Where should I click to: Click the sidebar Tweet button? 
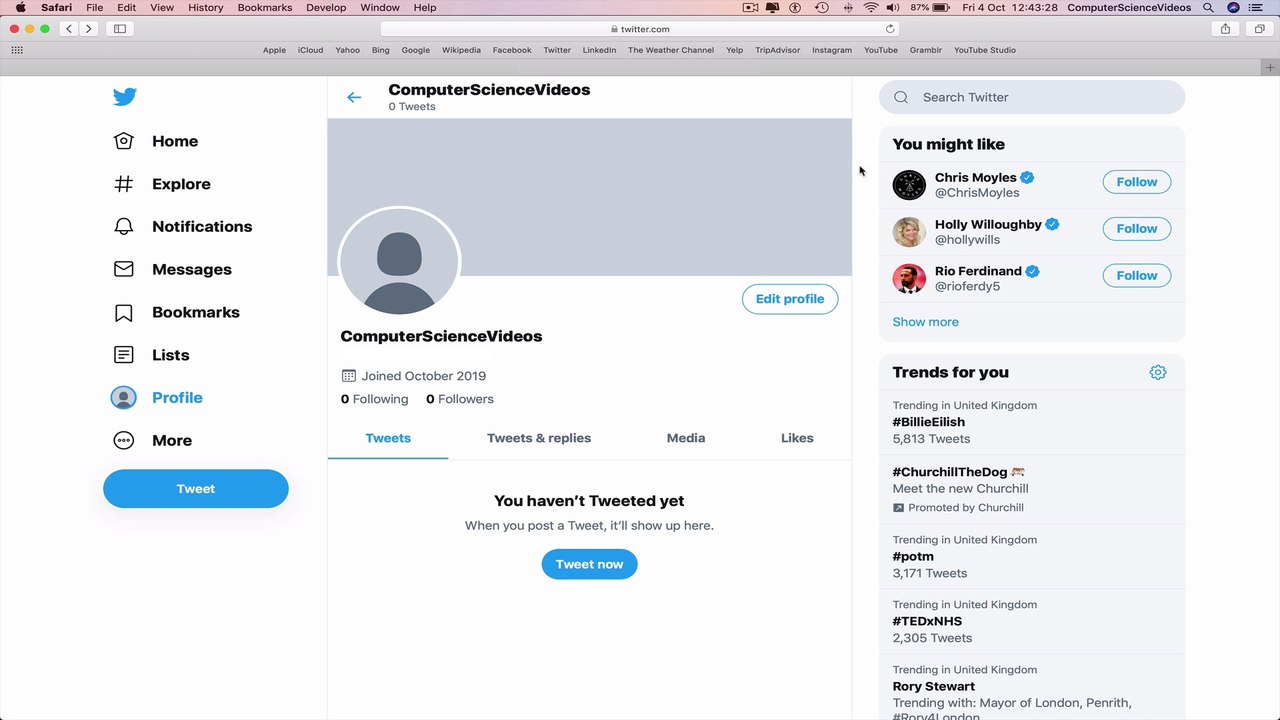tap(196, 489)
